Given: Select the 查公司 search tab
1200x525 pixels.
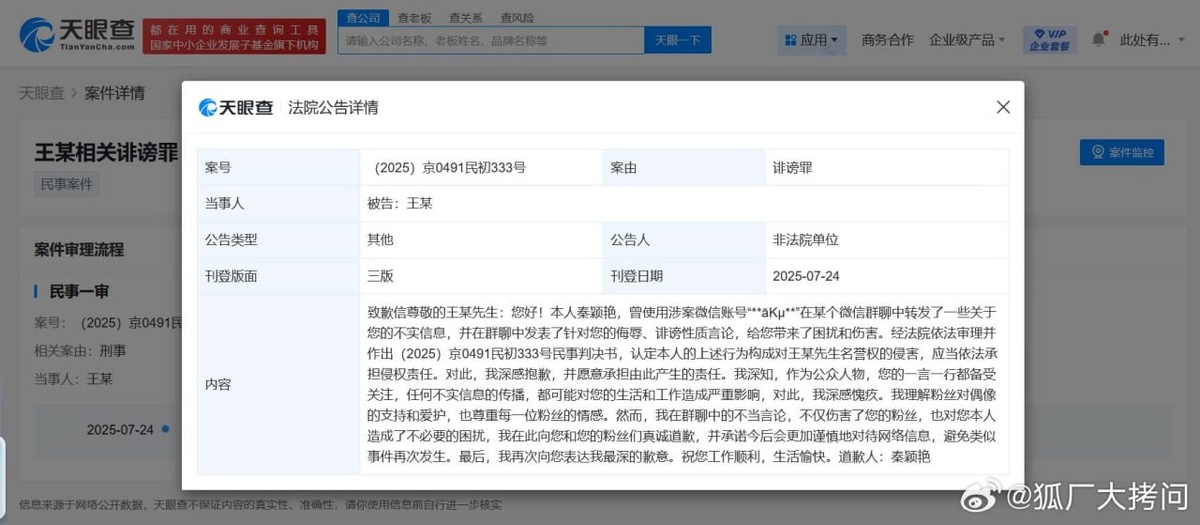Looking at the screenshot, I should pyautogui.click(x=363, y=17).
